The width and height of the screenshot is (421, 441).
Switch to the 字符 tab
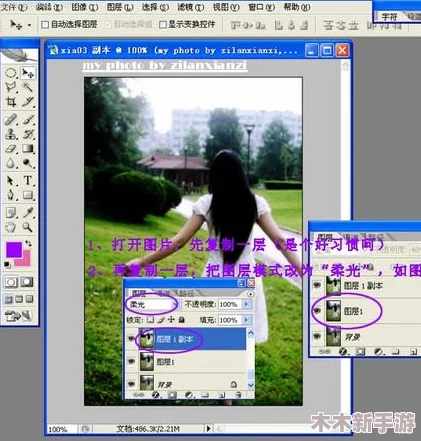[389, 16]
